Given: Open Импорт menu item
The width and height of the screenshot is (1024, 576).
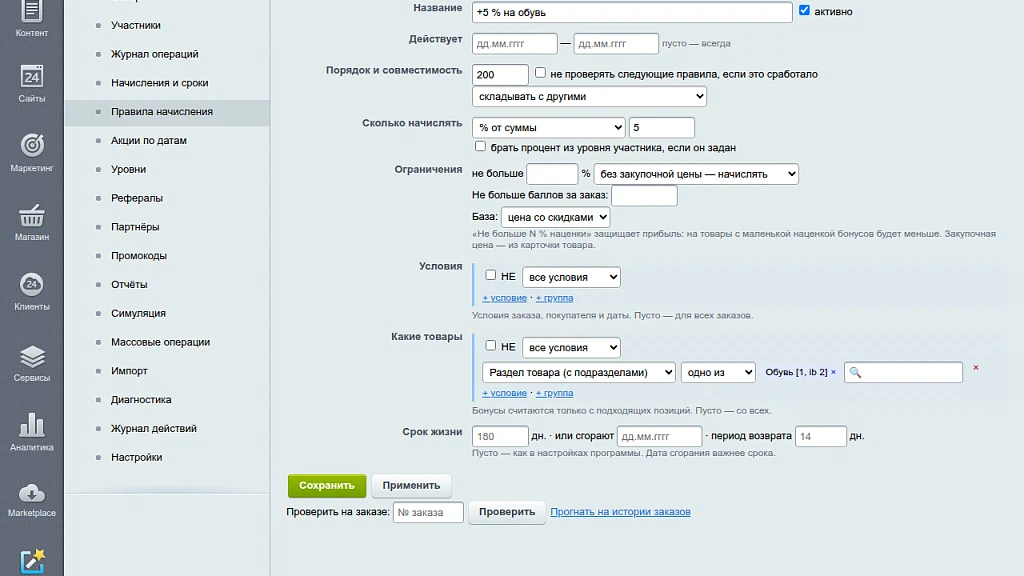Looking at the screenshot, I should coord(129,370).
